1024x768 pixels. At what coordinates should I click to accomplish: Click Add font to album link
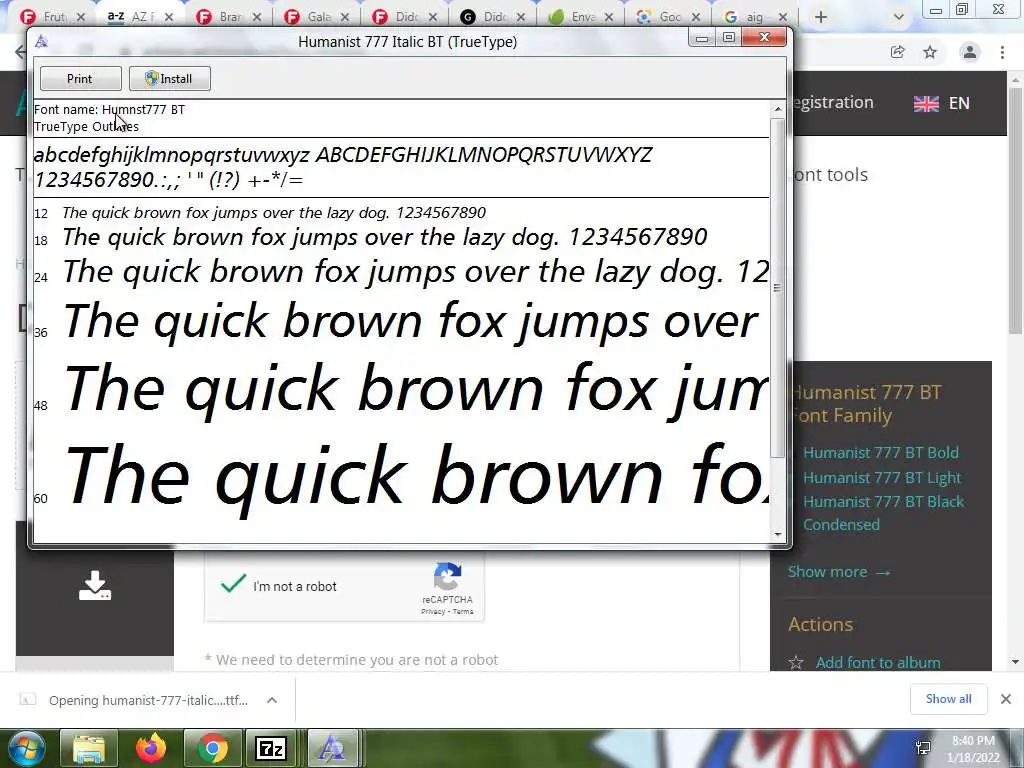point(878,662)
